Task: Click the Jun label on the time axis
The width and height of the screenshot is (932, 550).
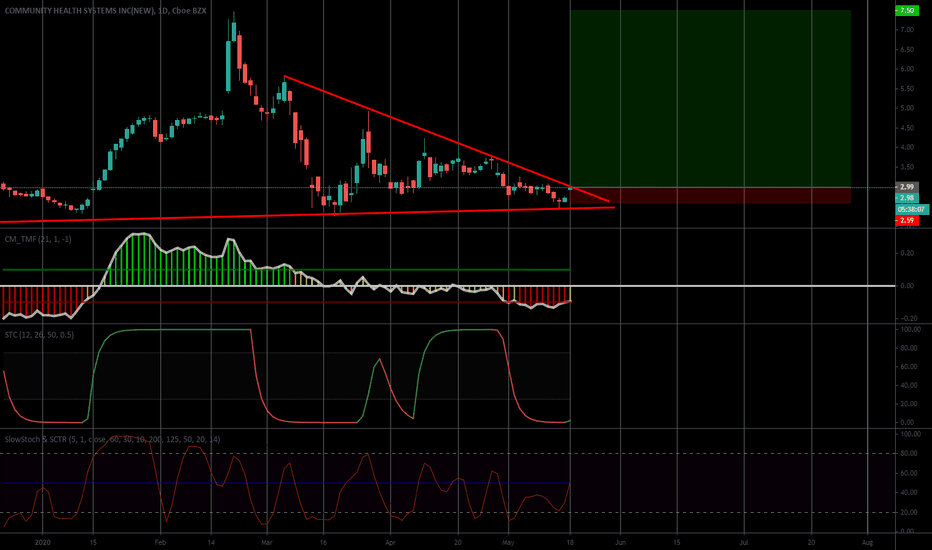Action: (x=621, y=542)
